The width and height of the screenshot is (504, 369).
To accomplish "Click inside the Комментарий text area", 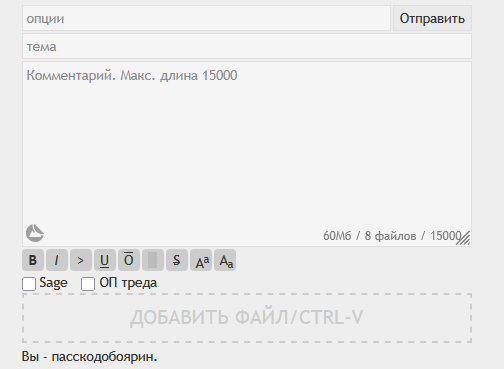I will [247, 154].
